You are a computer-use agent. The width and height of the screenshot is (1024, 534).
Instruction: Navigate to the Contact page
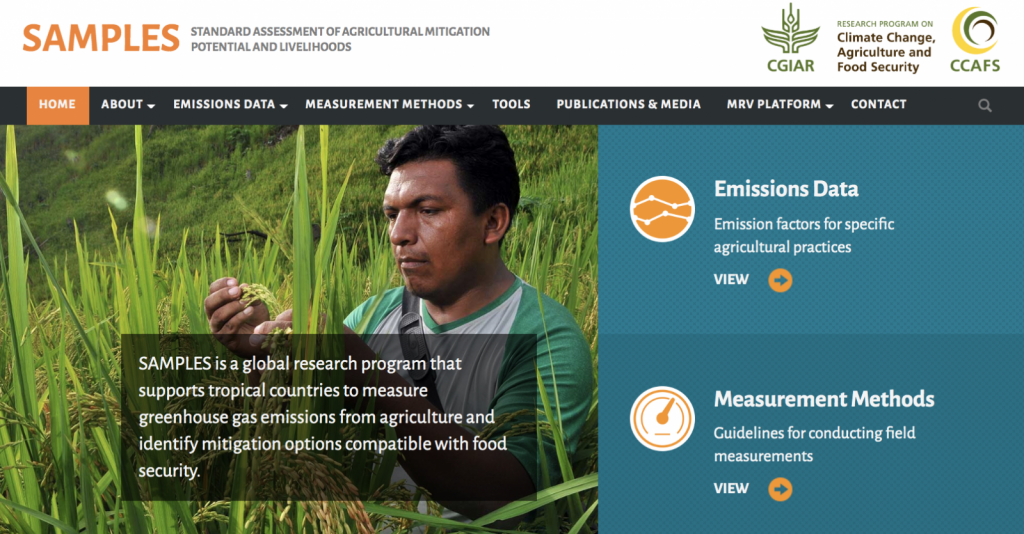[x=878, y=105]
